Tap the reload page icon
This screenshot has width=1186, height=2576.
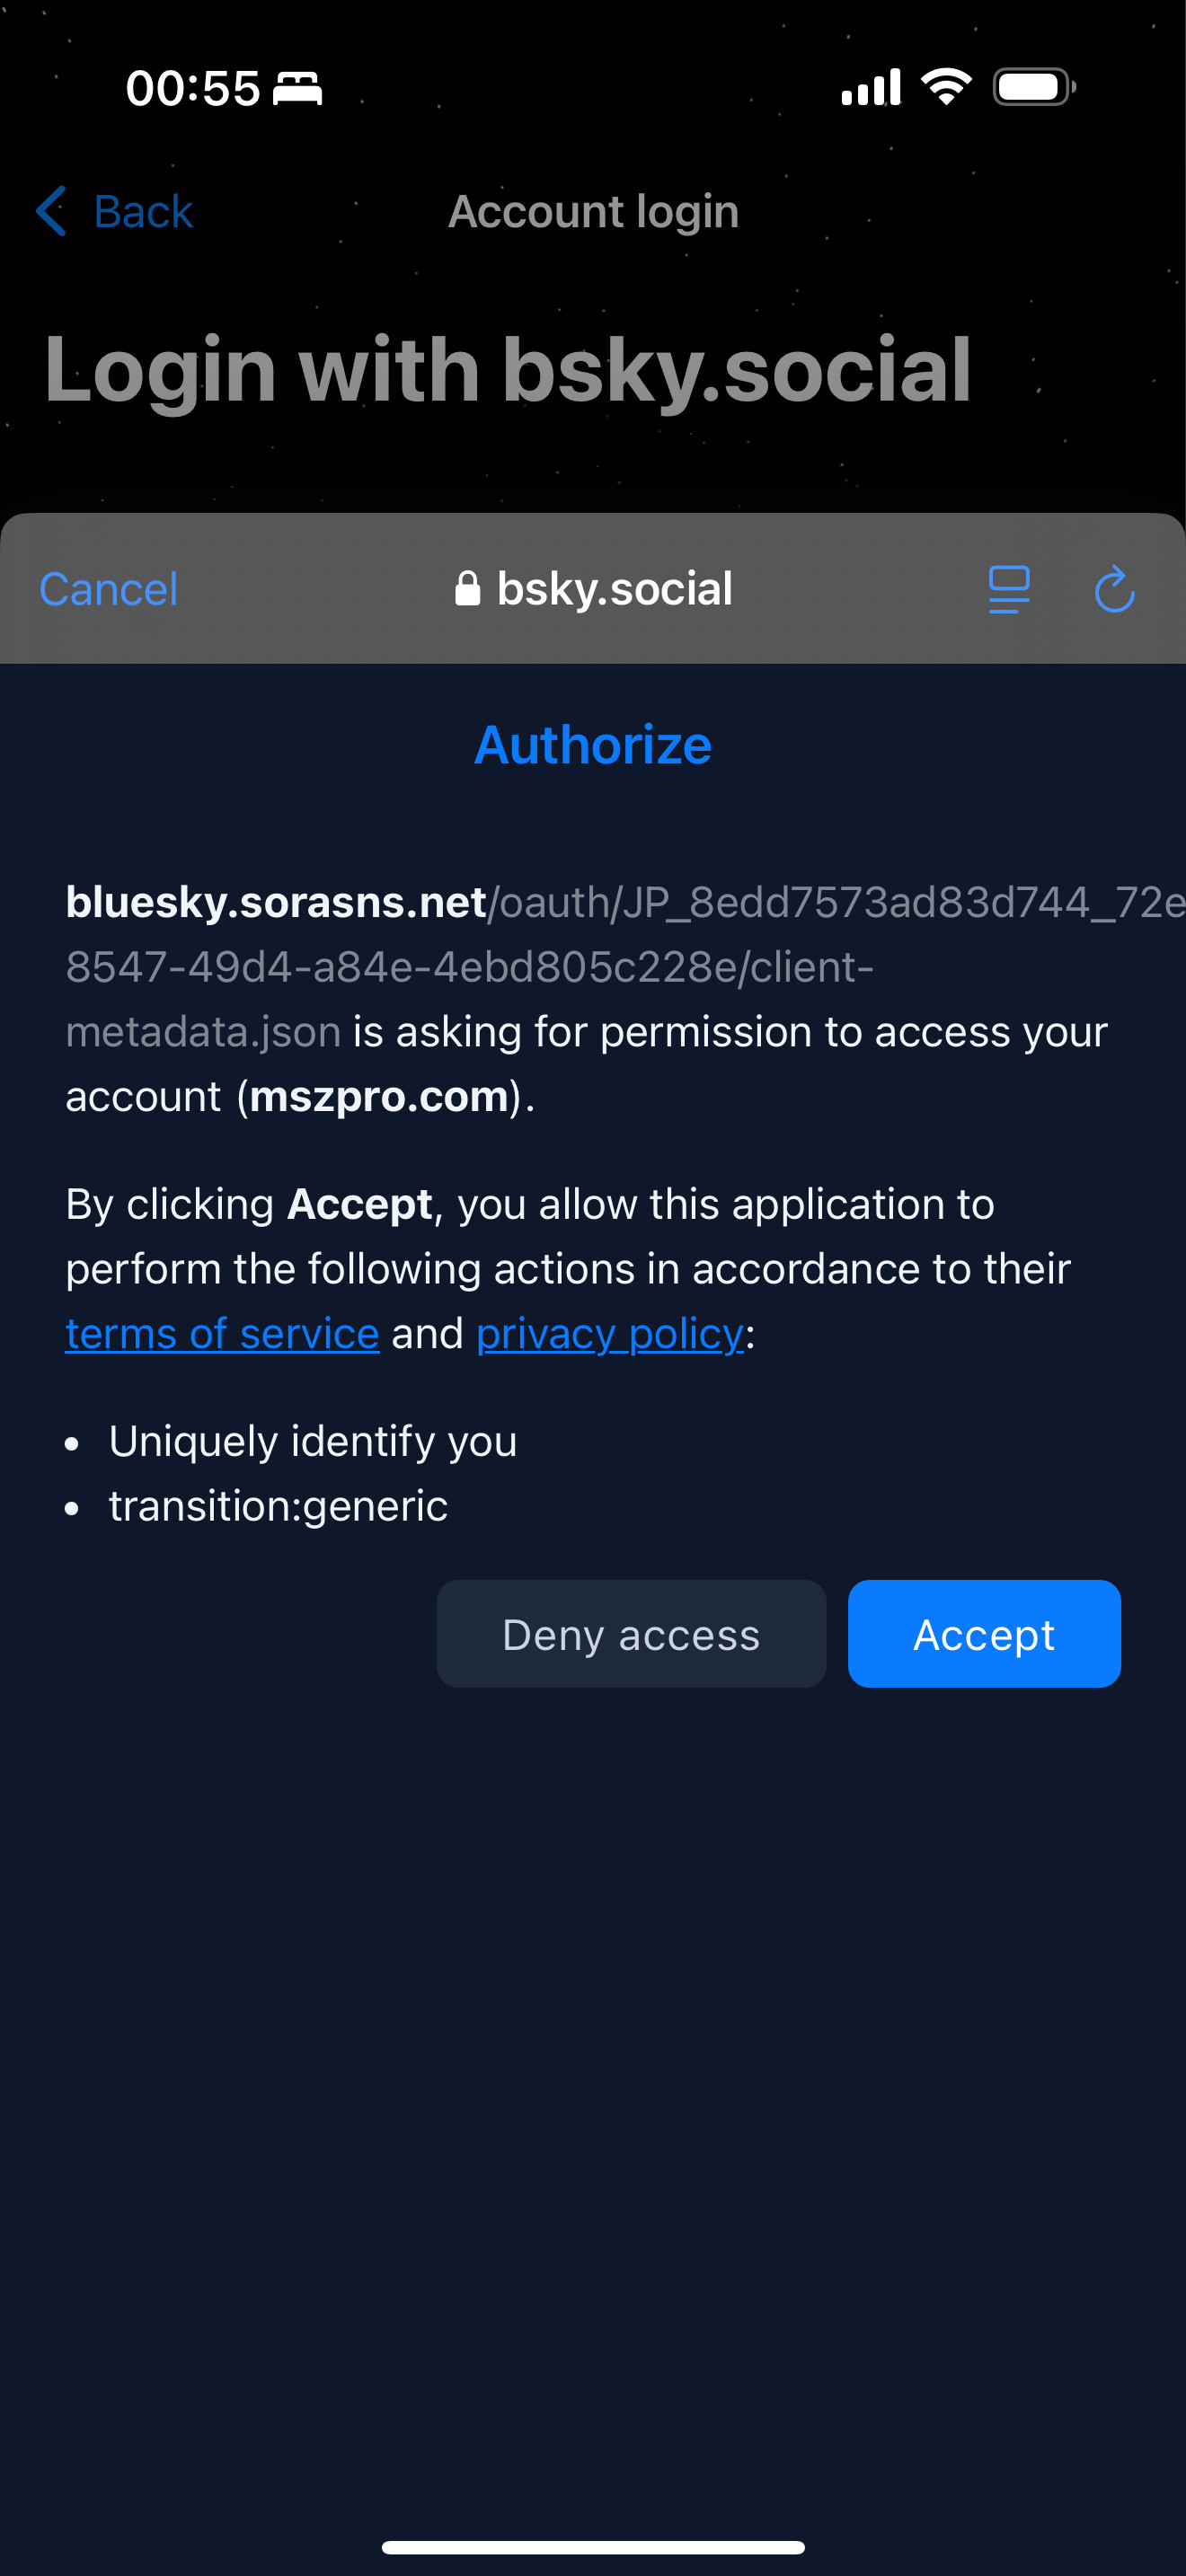[1114, 589]
